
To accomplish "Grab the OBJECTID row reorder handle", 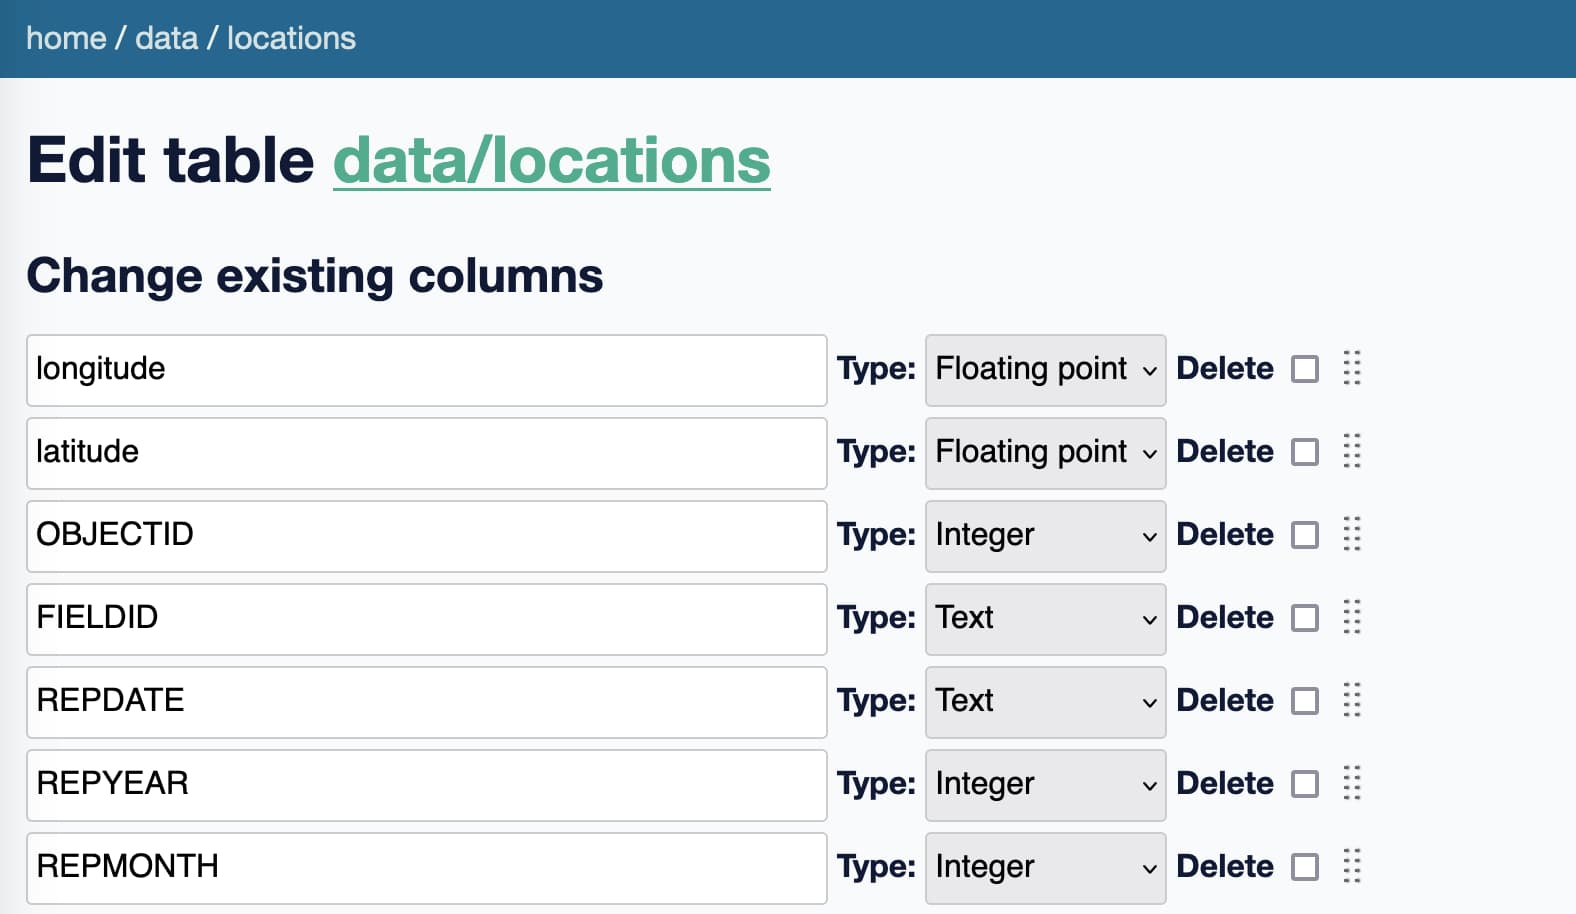I will [x=1352, y=535].
